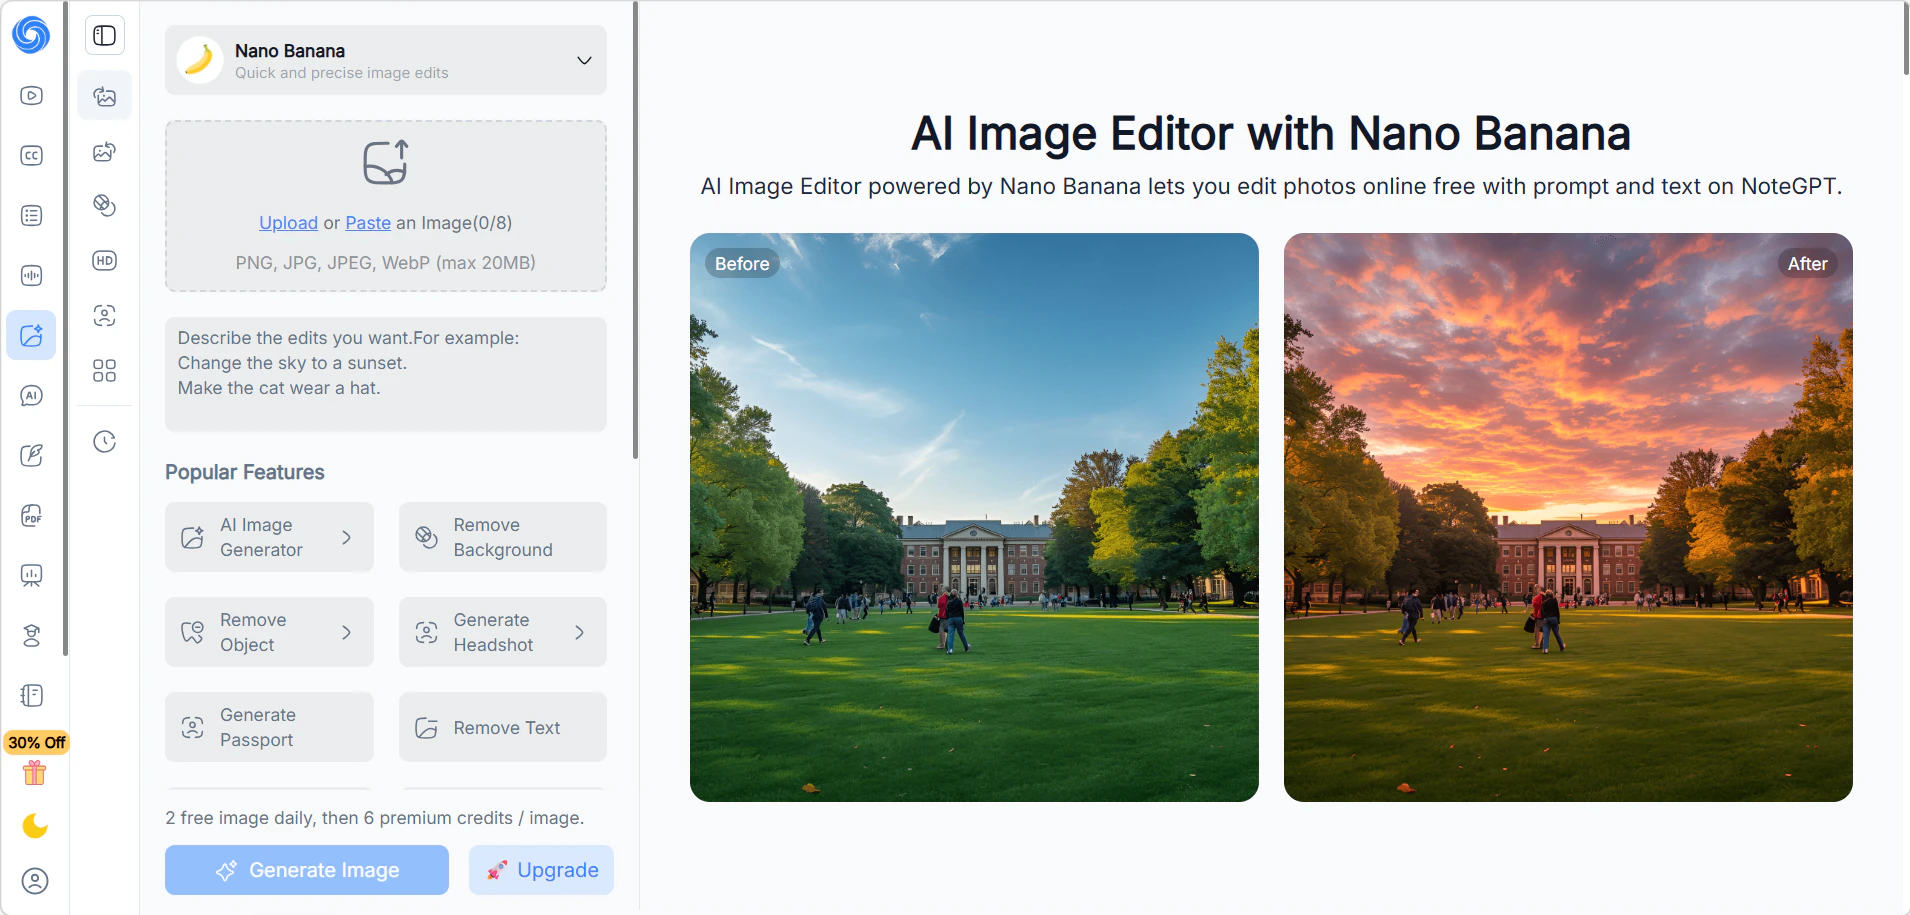This screenshot has height=915, width=1910.
Task: Choose the Remove Text feature
Action: click(502, 728)
